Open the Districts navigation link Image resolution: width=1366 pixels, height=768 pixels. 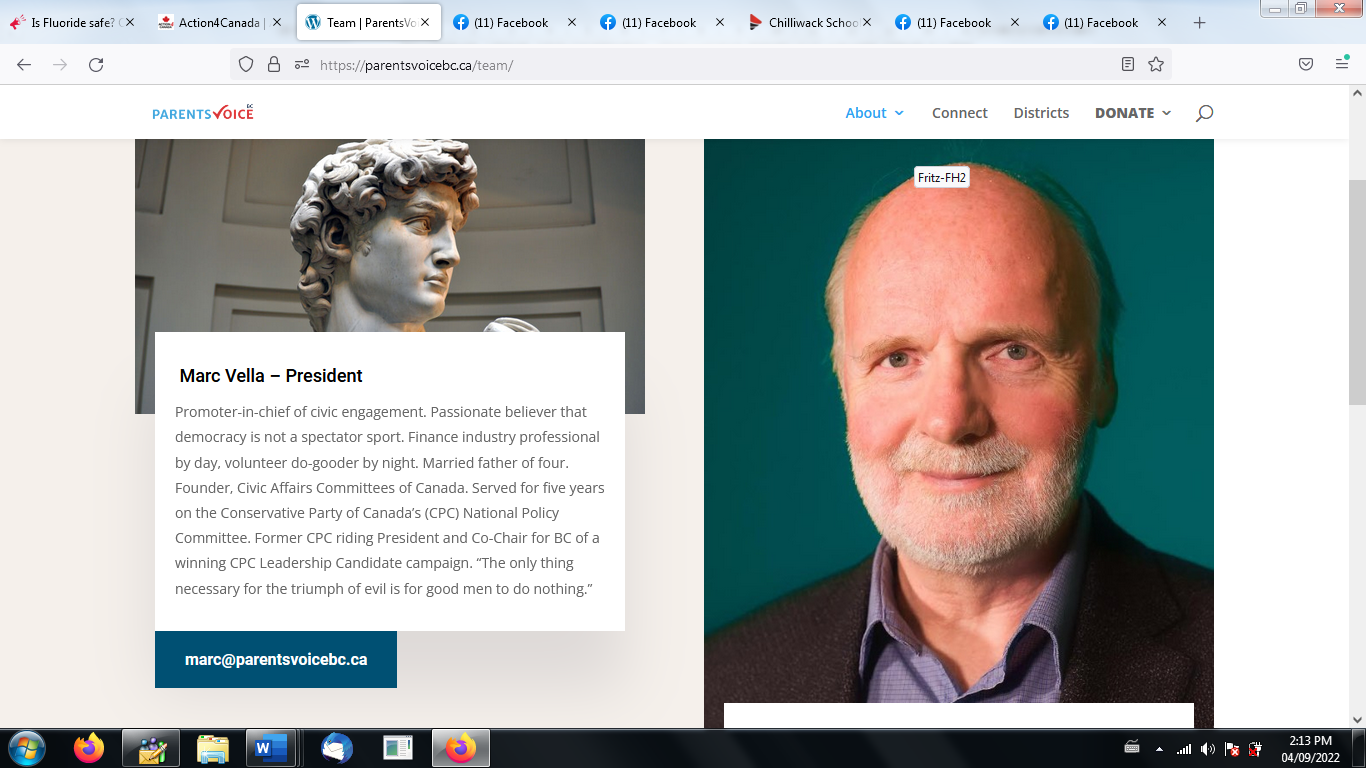coord(1041,113)
